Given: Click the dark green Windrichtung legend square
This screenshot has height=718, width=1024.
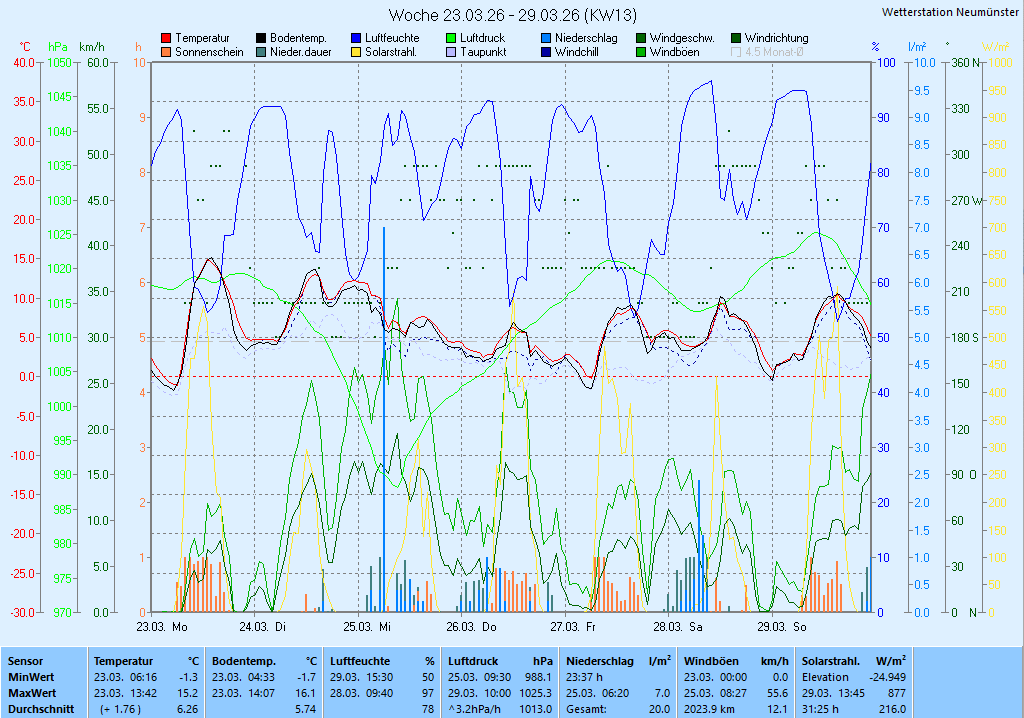Looking at the screenshot, I should tap(736, 38).
